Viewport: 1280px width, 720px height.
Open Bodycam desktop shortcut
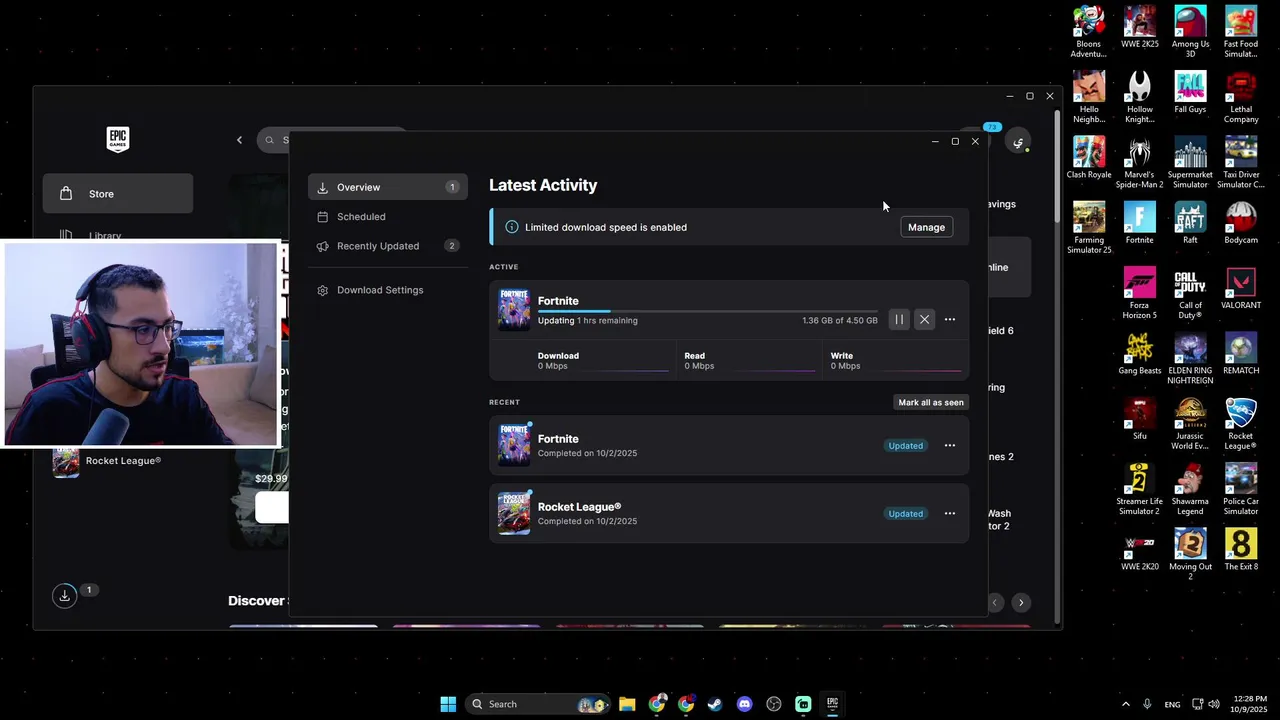click(x=1241, y=223)
